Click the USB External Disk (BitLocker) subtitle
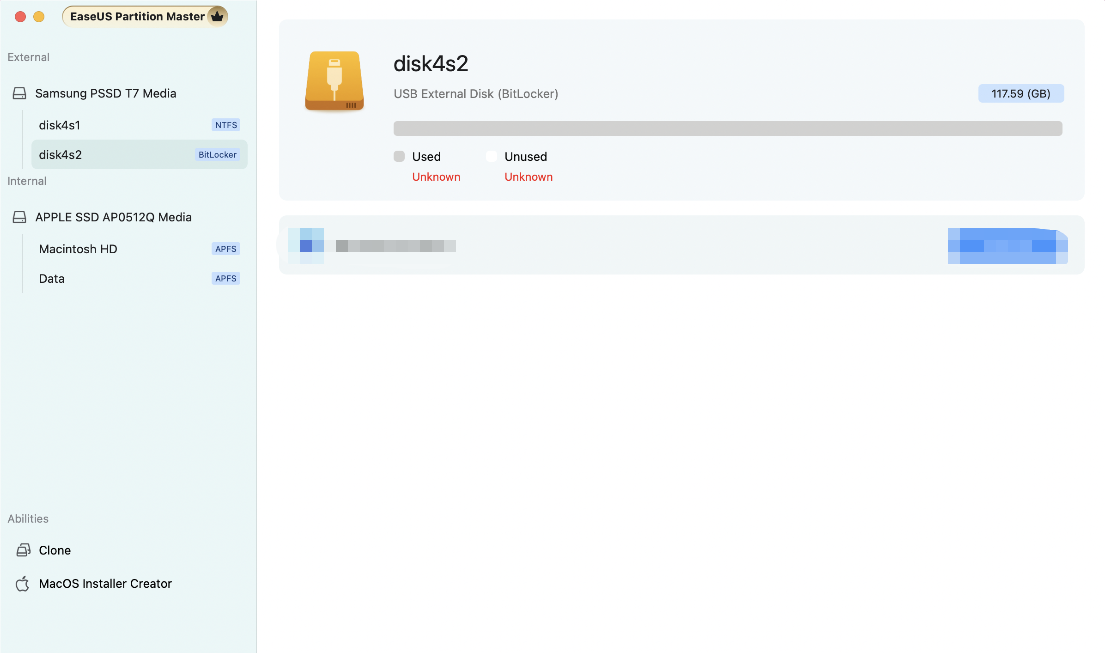This screenshot has height=653, width=1105. coord(476,94)
